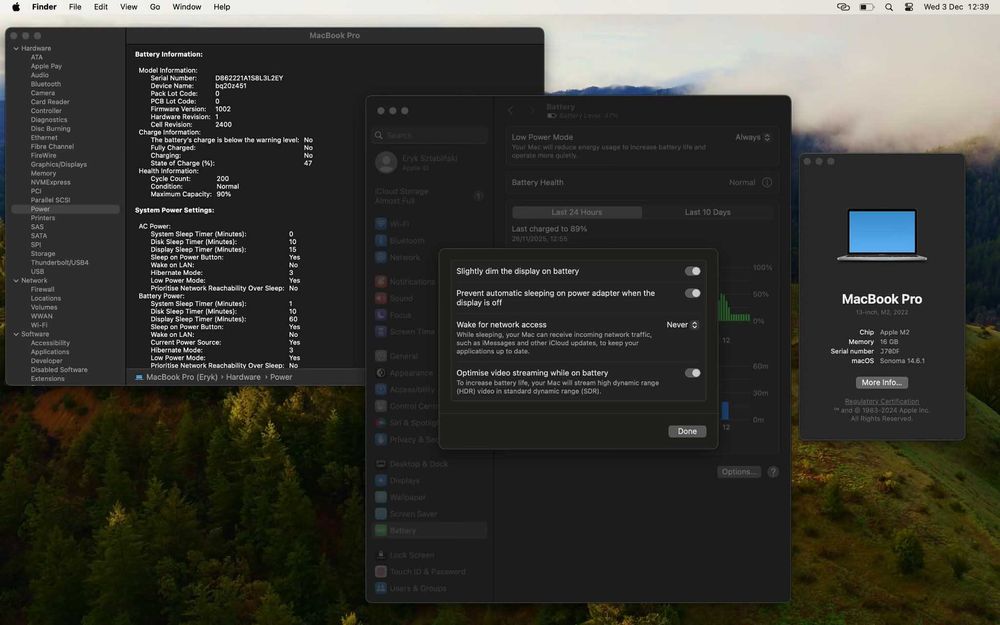Image resolution: width=1000 pixels, height=625 pixels.
Task: Click the Displays icon in the Settings sidebar
Action: 381,480
